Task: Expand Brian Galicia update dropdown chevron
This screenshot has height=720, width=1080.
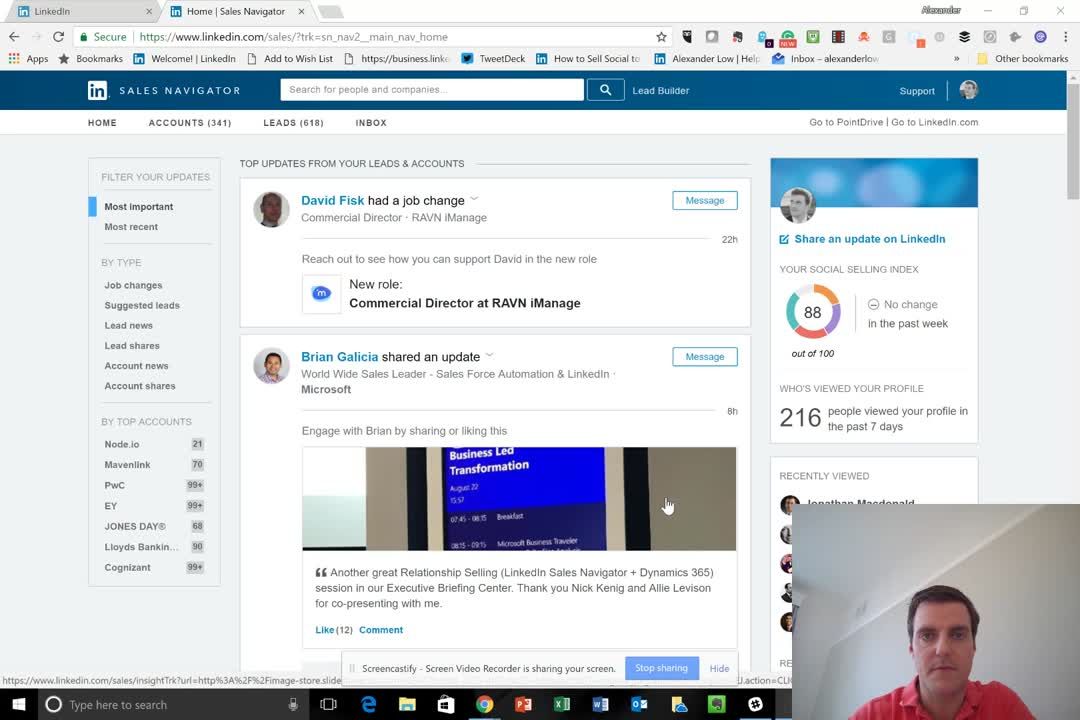Action: (490, 356)
